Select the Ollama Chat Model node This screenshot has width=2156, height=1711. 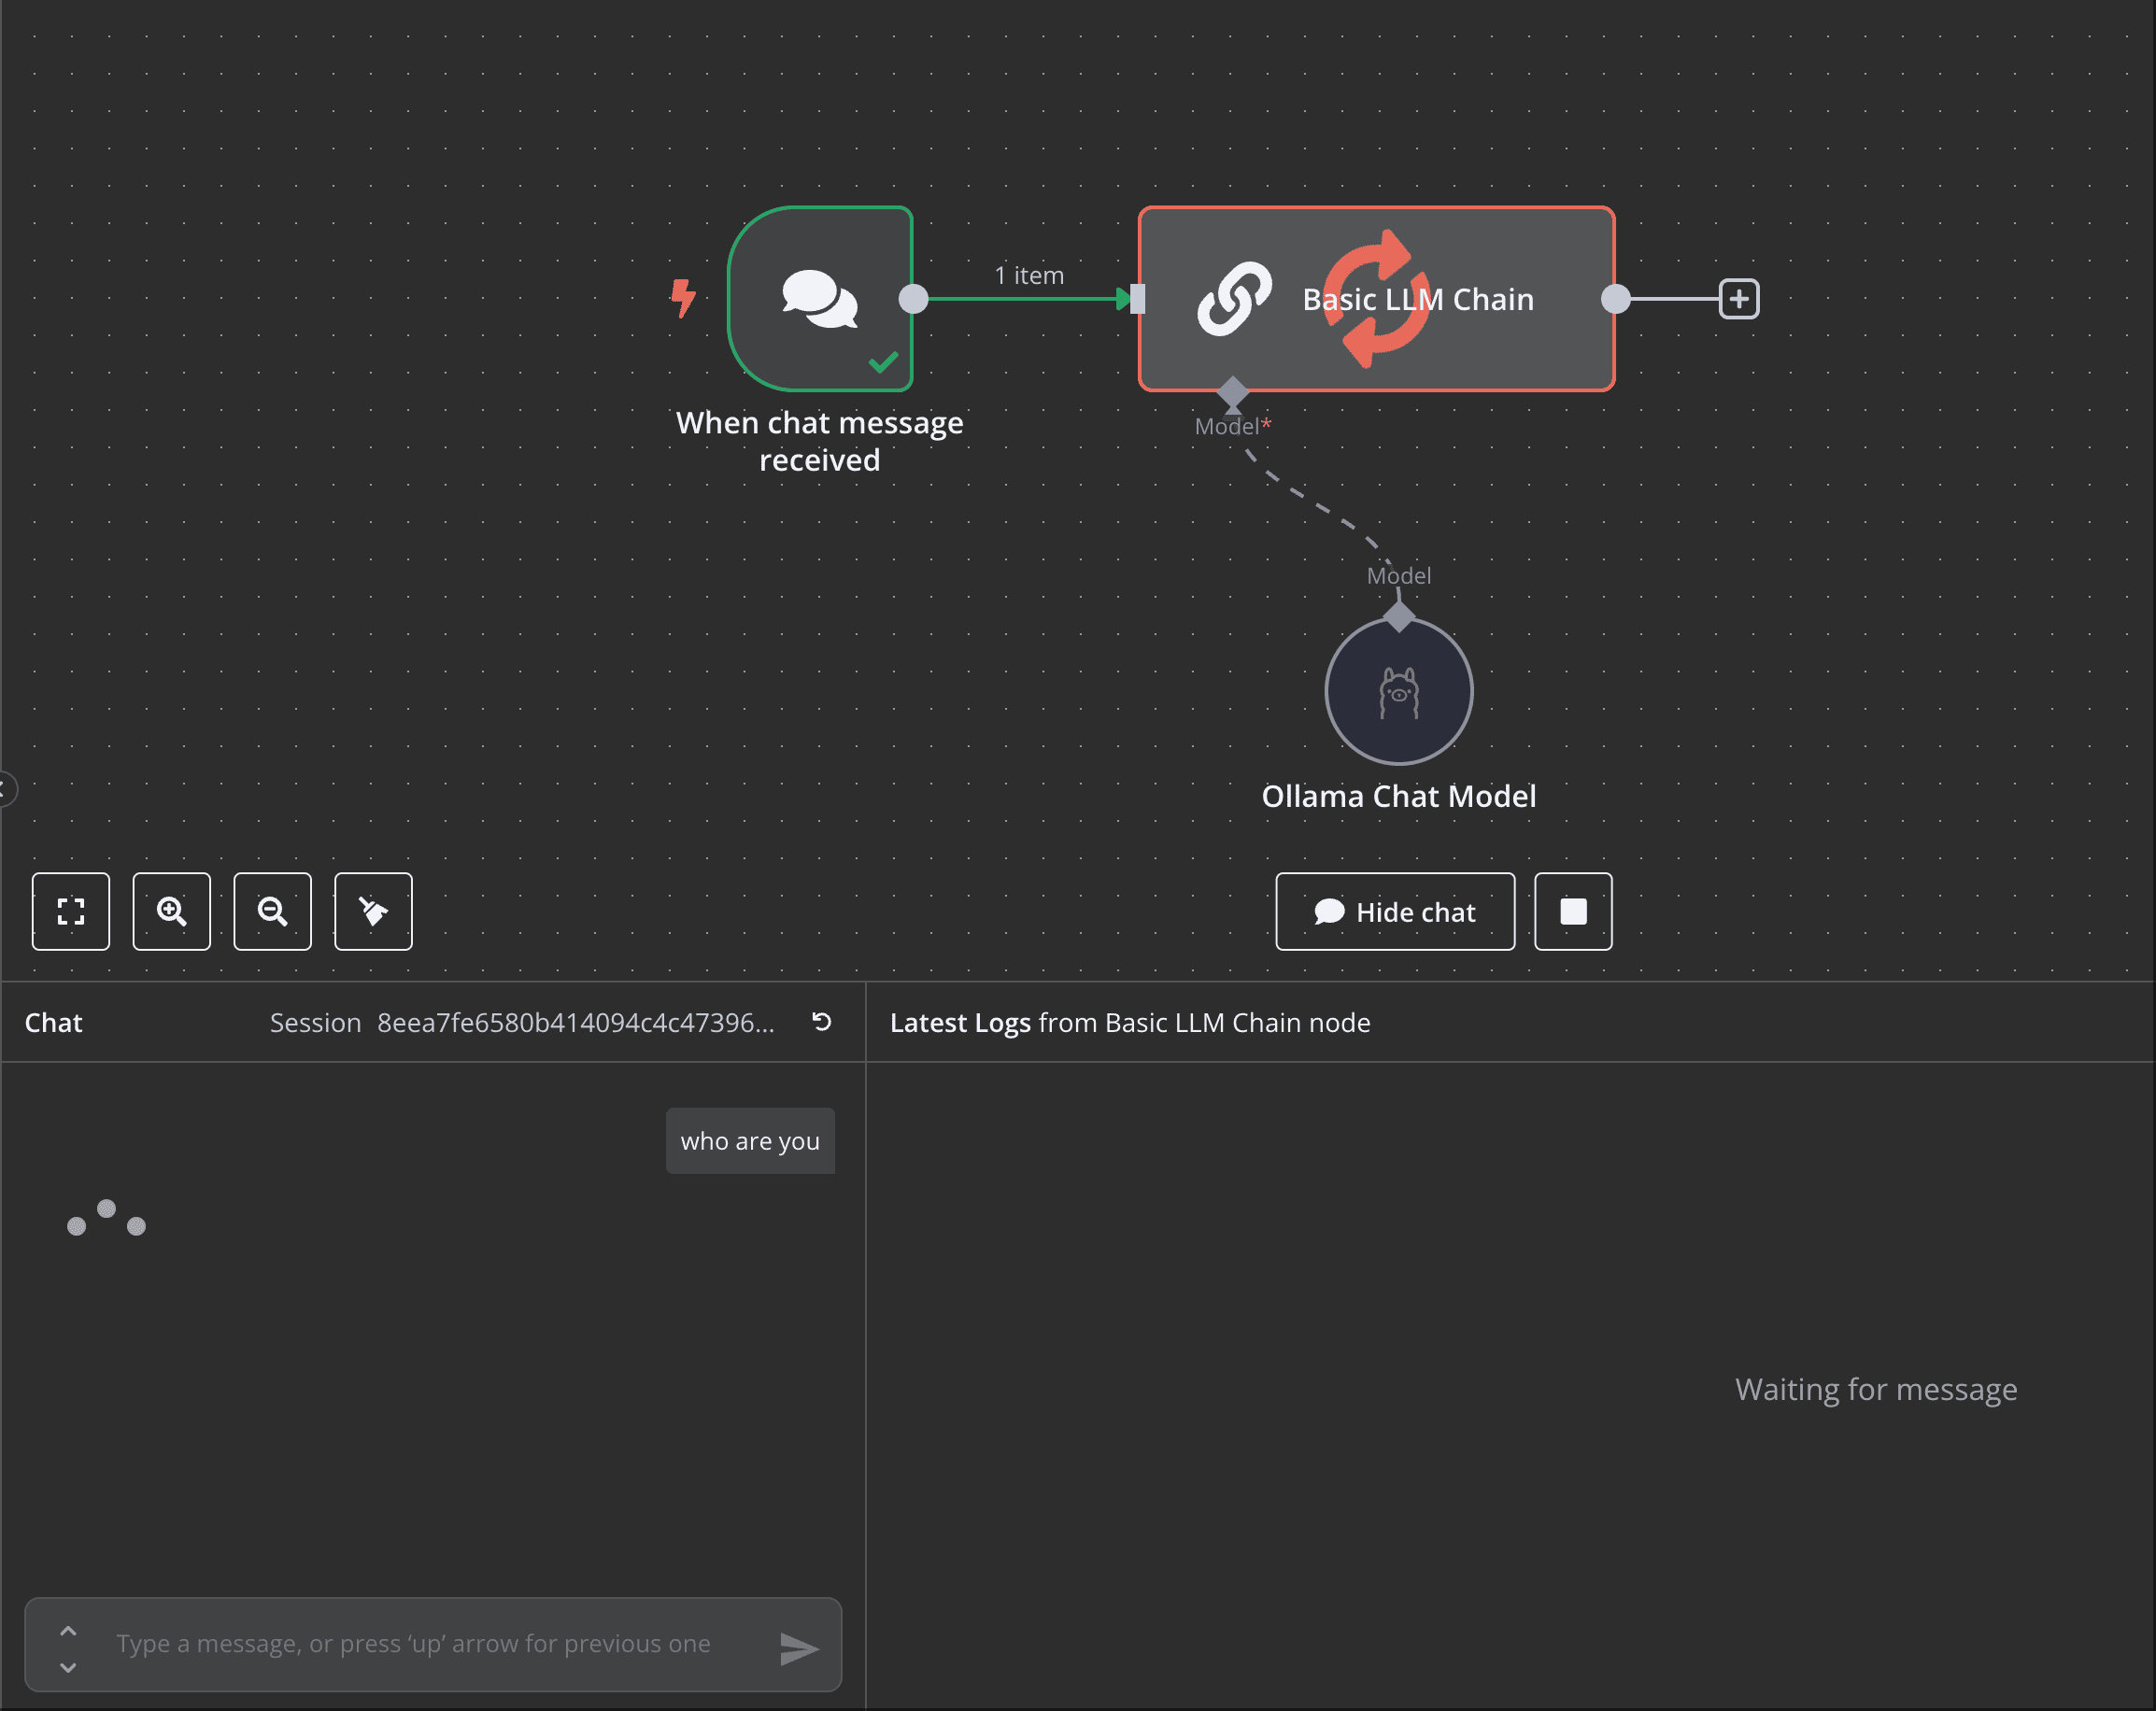pos(1398,692)
